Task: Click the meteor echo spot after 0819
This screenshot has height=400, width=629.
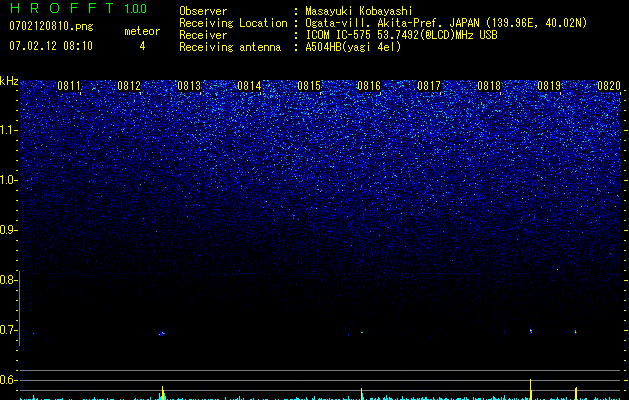Action: (576, 332)
